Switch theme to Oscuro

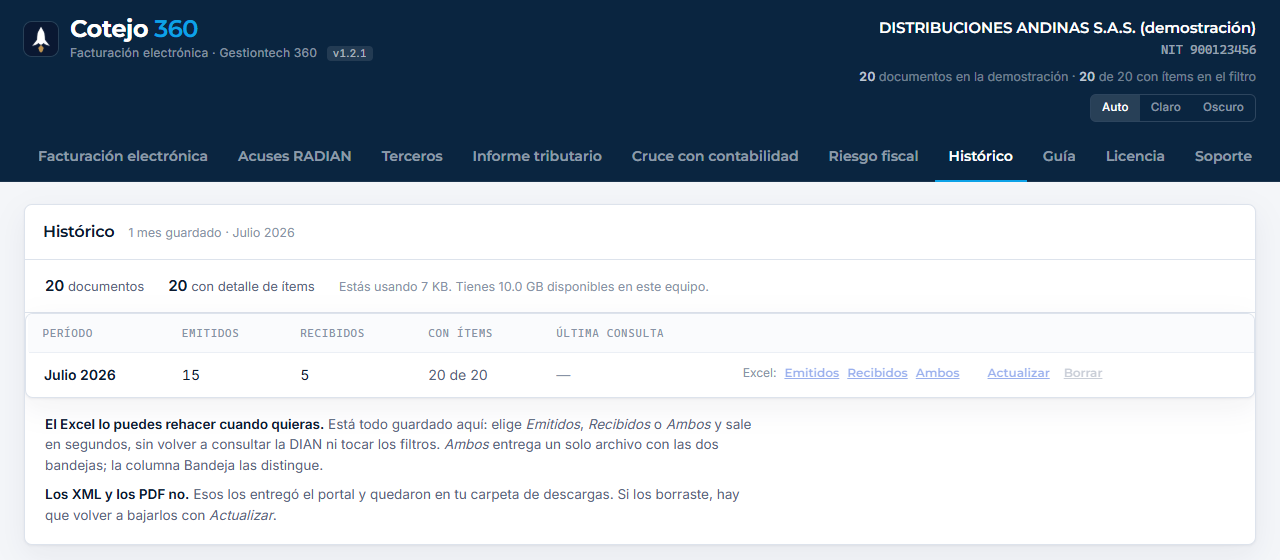tap(1223, 107)
